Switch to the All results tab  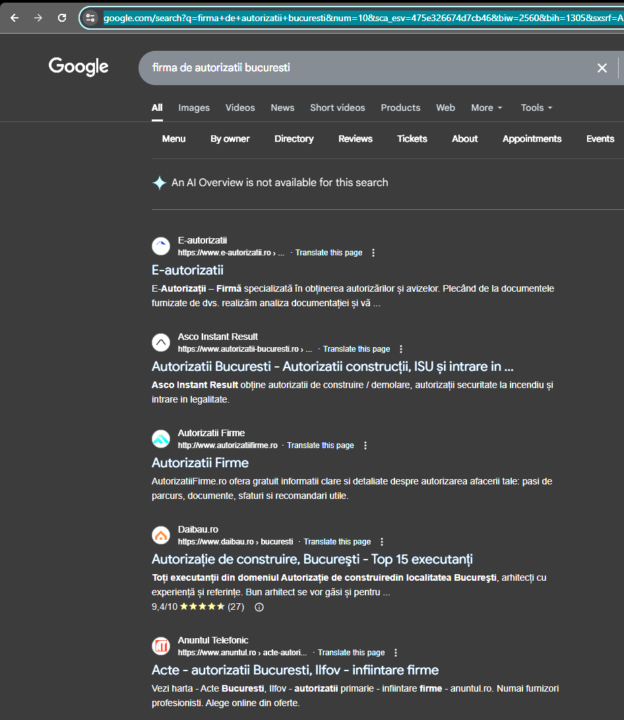coord(157,108)
